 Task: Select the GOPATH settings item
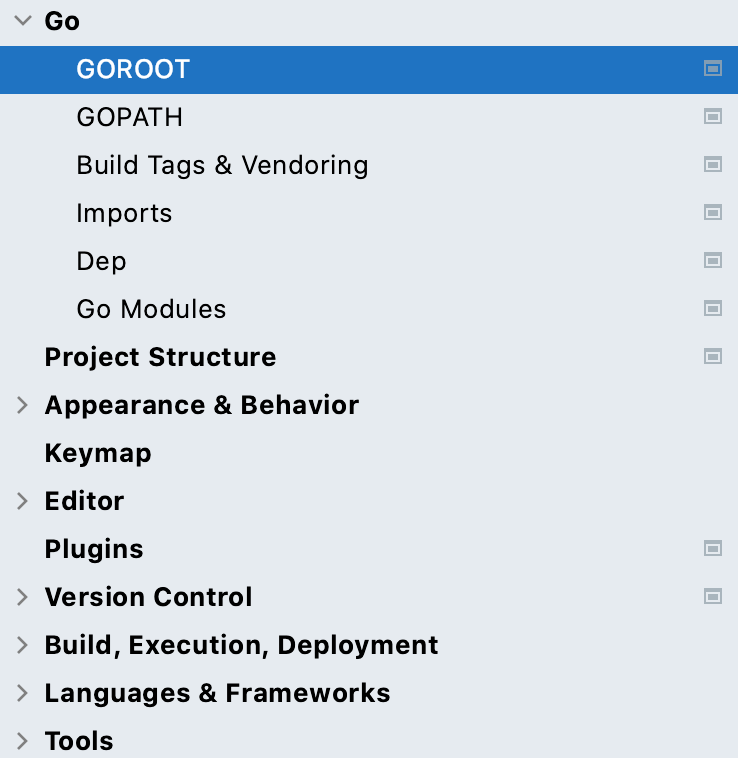[x=129, y=117]
